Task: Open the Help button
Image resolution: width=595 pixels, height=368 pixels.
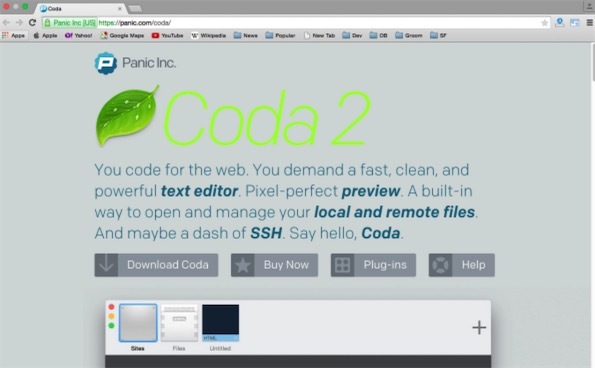Action: click(x=462, y=265)
